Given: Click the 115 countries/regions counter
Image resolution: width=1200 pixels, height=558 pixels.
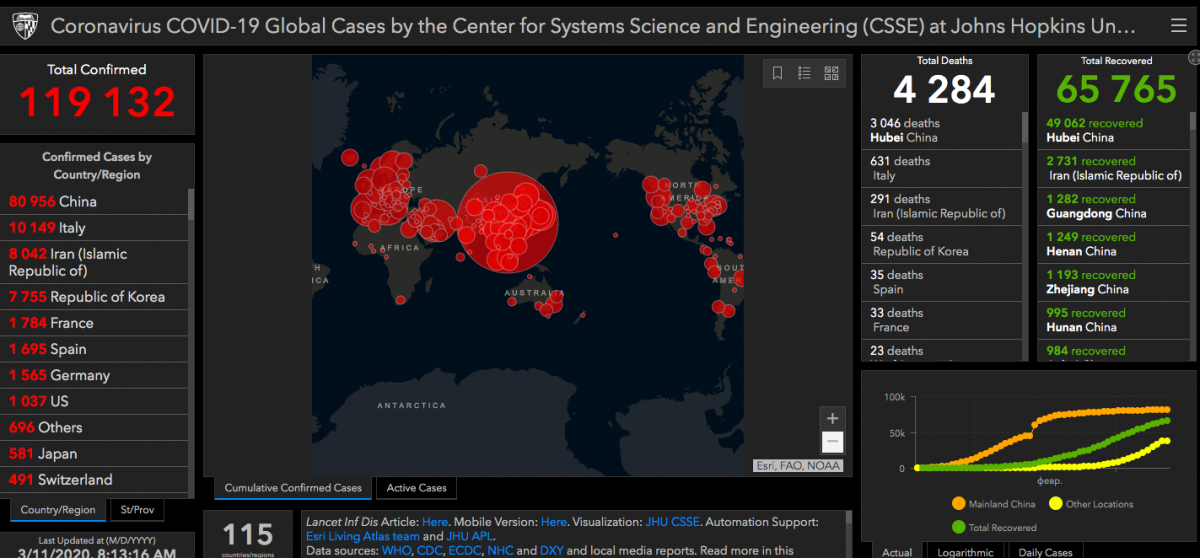Looking at the screenshot, I should click(x=247, y=536).
